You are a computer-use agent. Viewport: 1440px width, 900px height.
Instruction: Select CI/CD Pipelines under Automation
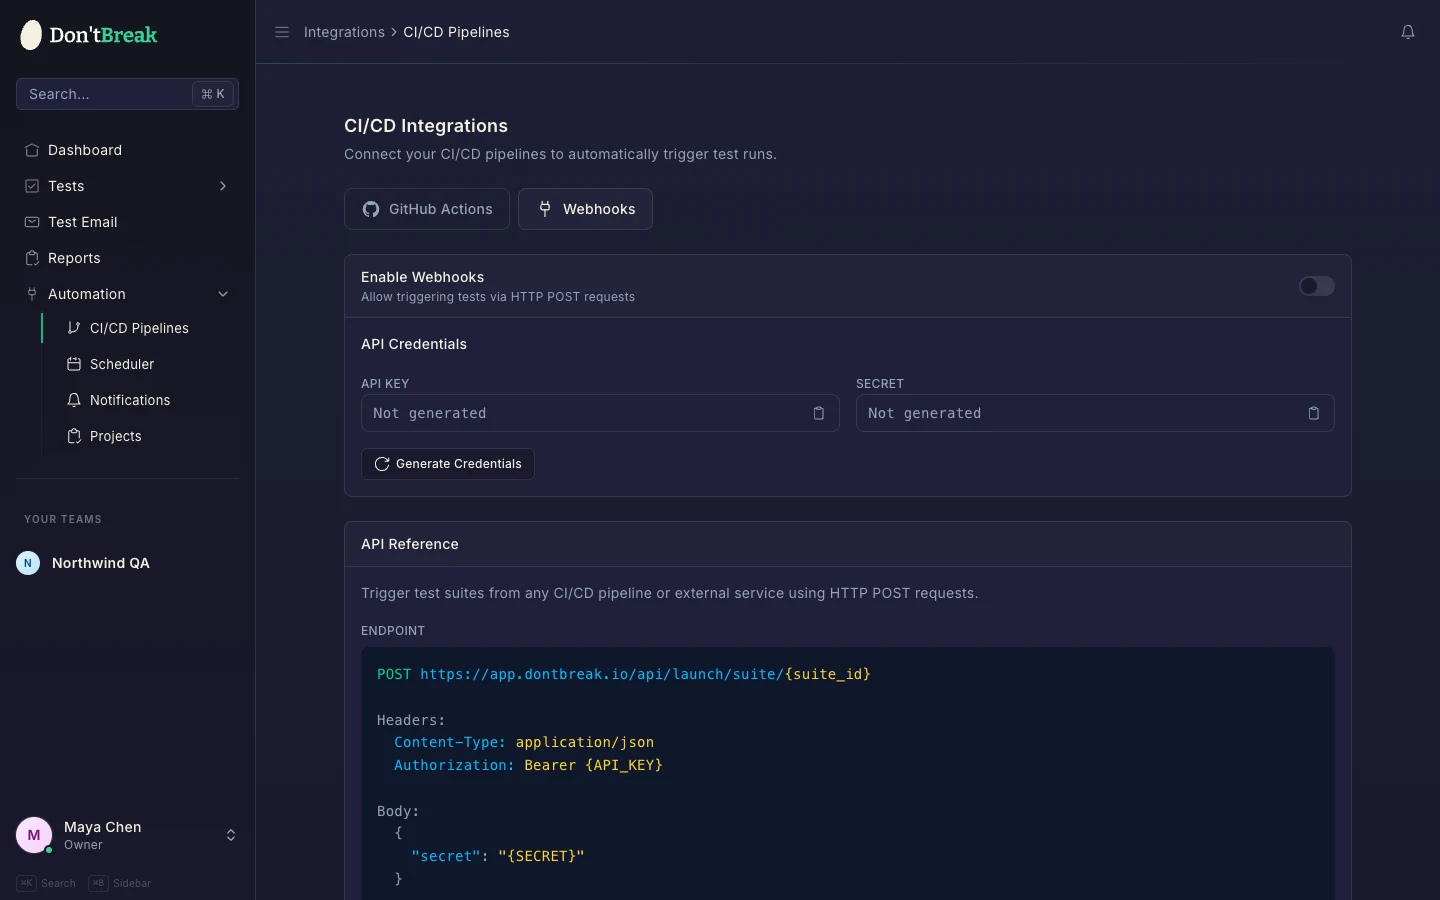[148, 328]
